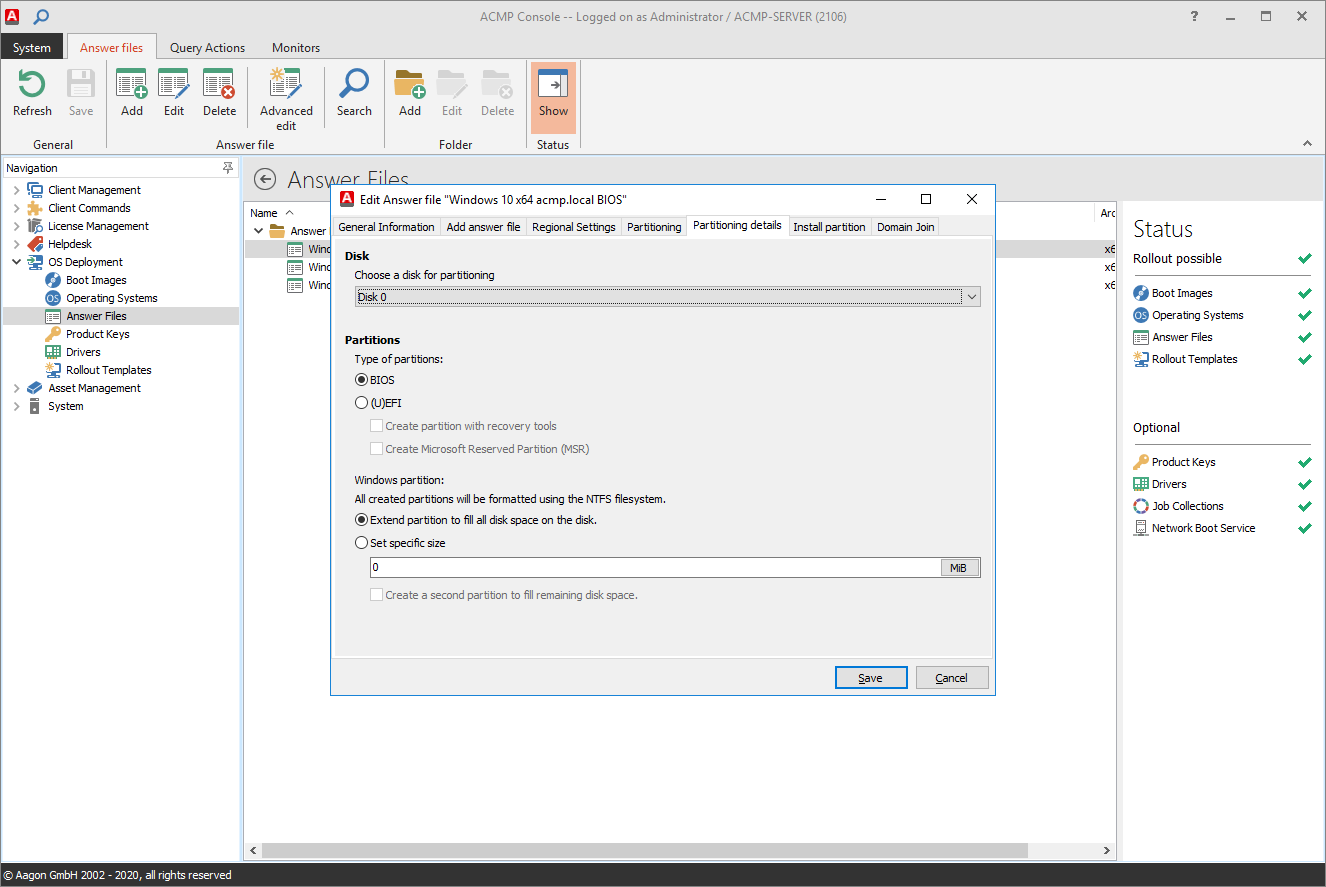The width and height of the screenshot is (1326, 887).
Task: Expand Client Commands in the navigation tree
Action: (16, 208)
